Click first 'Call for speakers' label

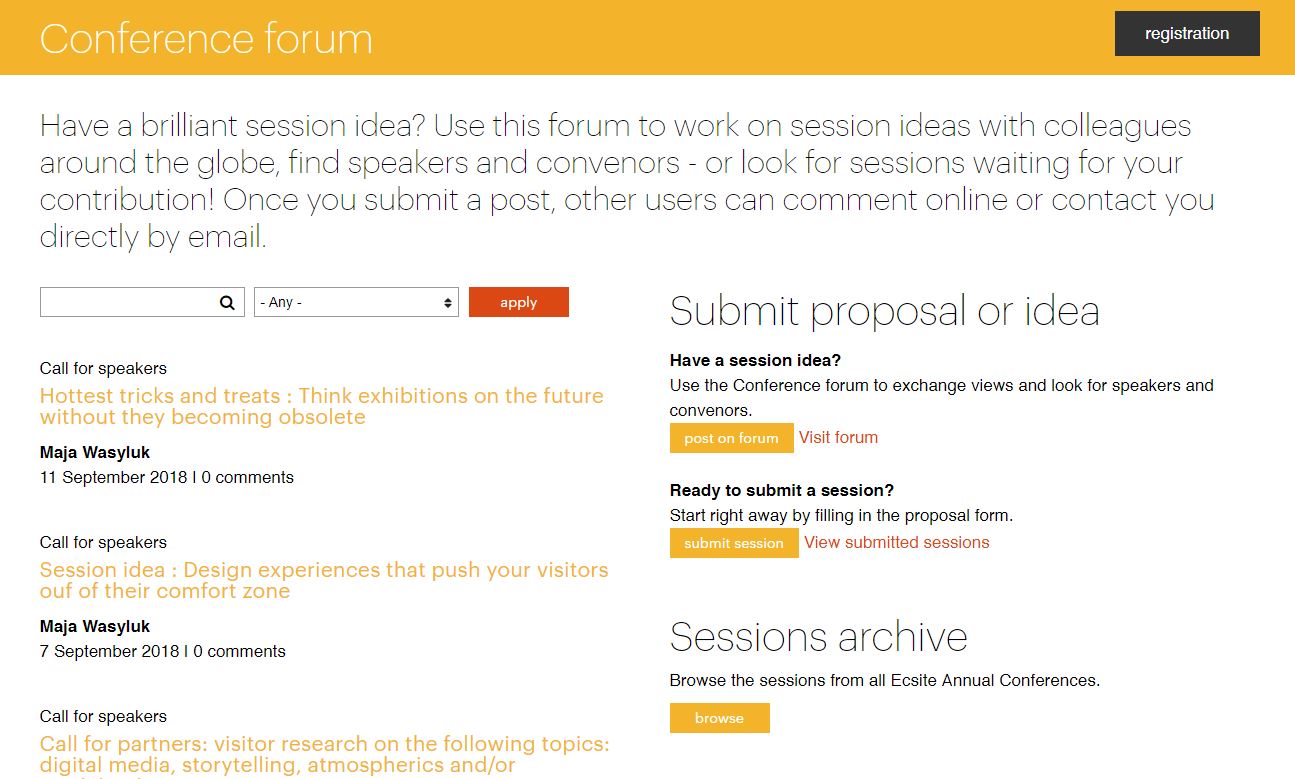pos(103,368)
